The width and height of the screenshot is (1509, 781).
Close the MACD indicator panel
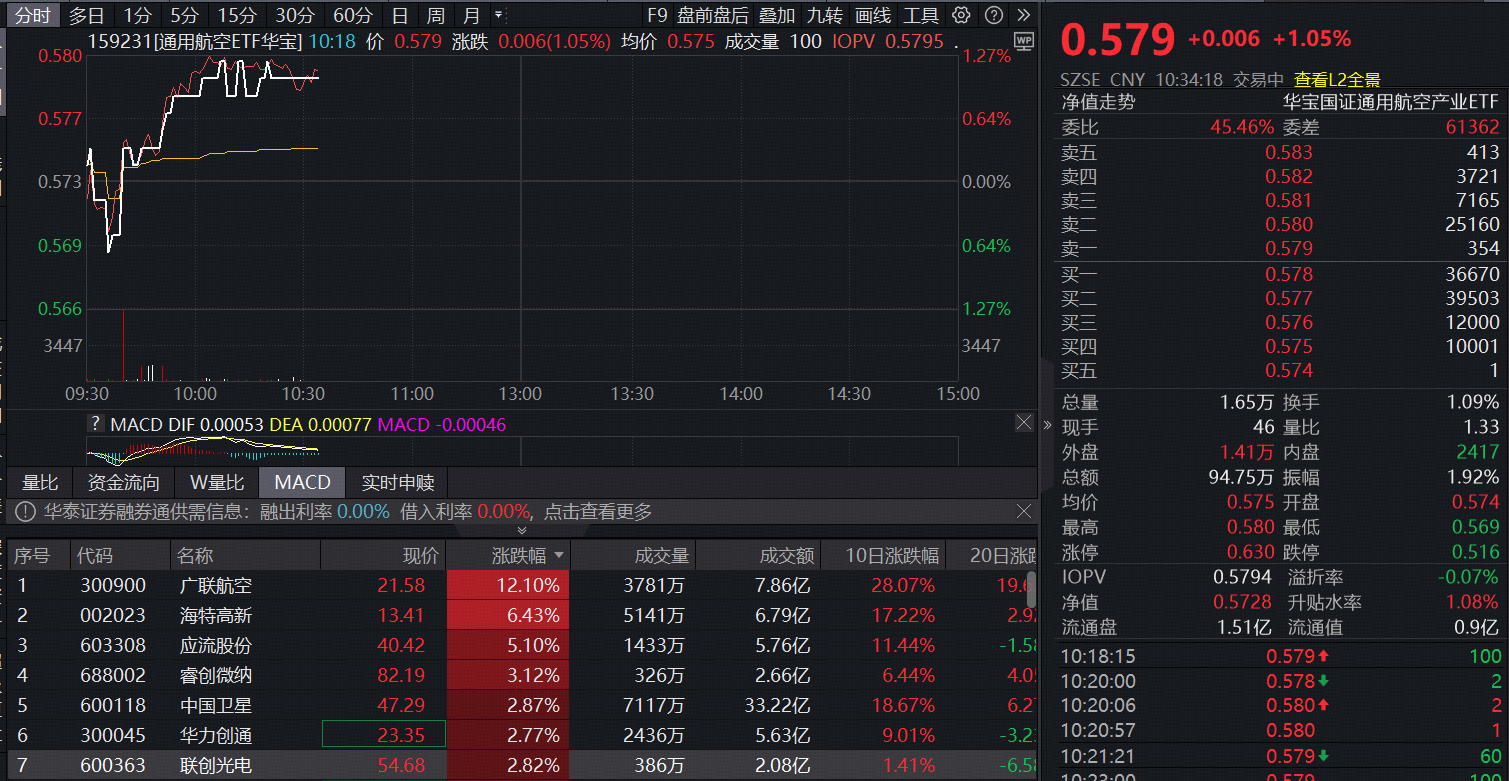1023,423
